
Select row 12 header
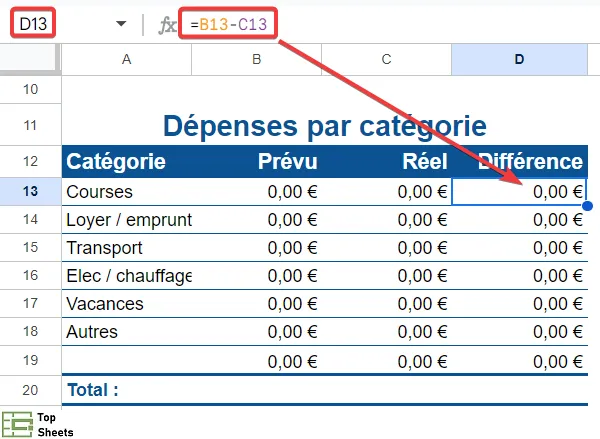(x=31, y=161)
